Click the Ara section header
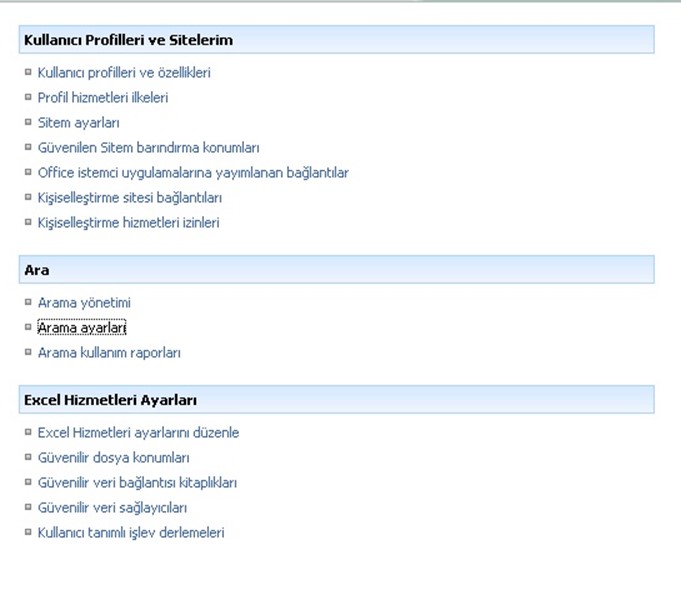The width and height of the screenshot is (681, 595). (x=36, y=270)
